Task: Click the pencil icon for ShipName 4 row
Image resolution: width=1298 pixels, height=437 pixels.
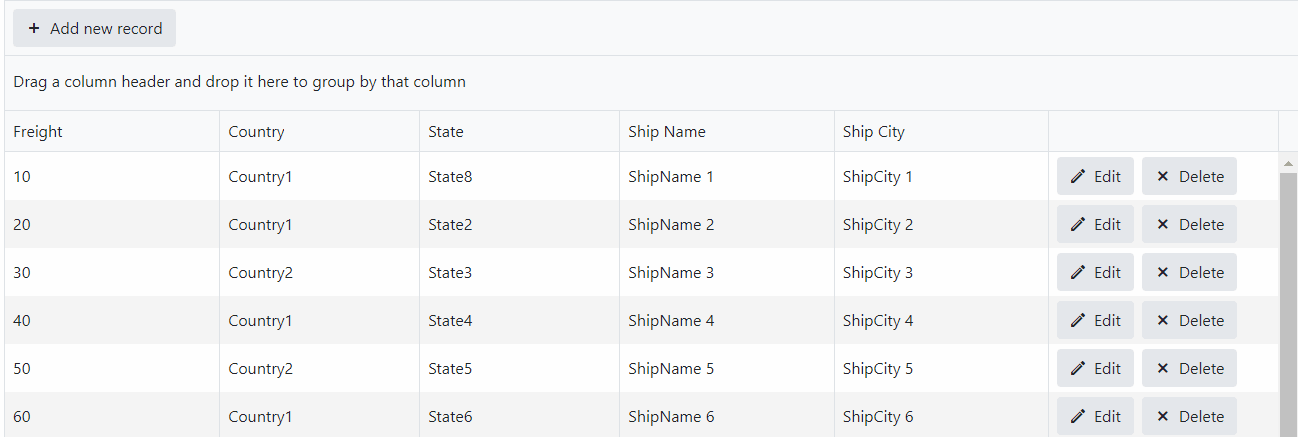Action: (1077, 321)
